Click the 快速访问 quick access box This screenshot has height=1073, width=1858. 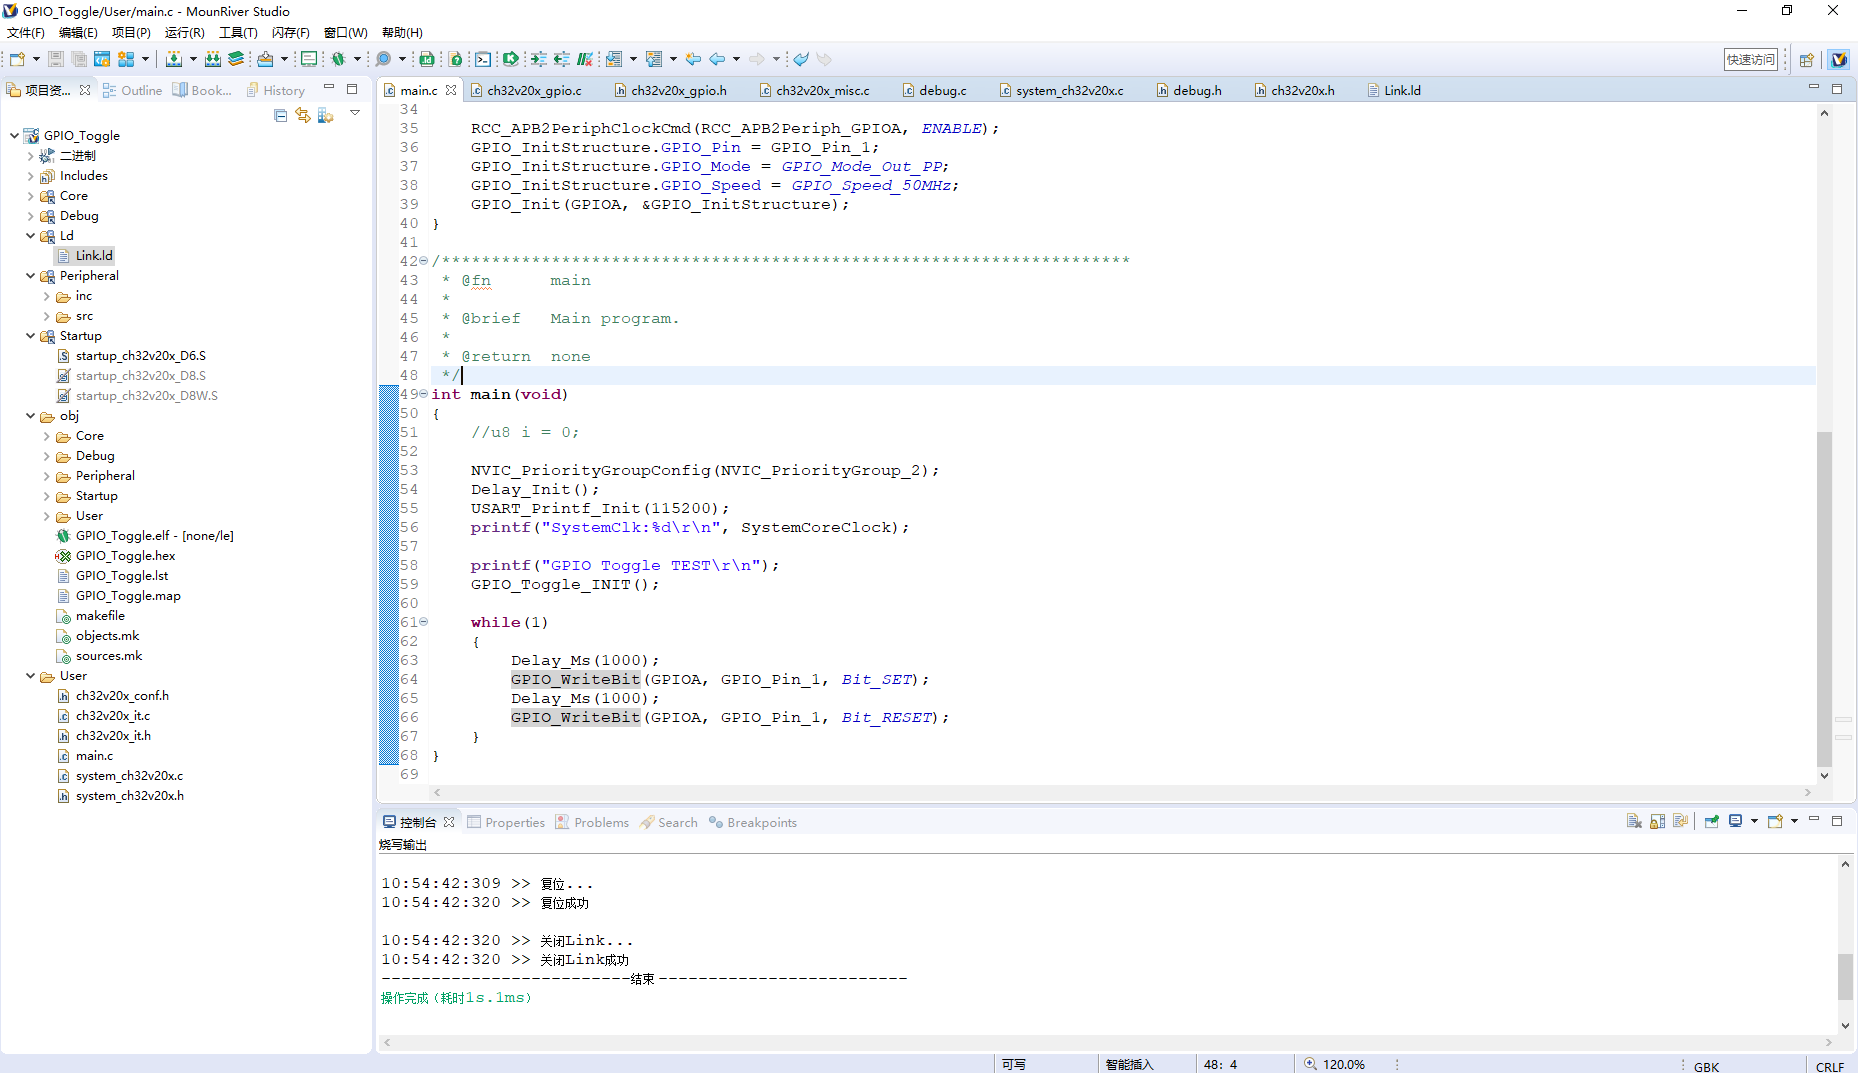[x=1750, y=60]
